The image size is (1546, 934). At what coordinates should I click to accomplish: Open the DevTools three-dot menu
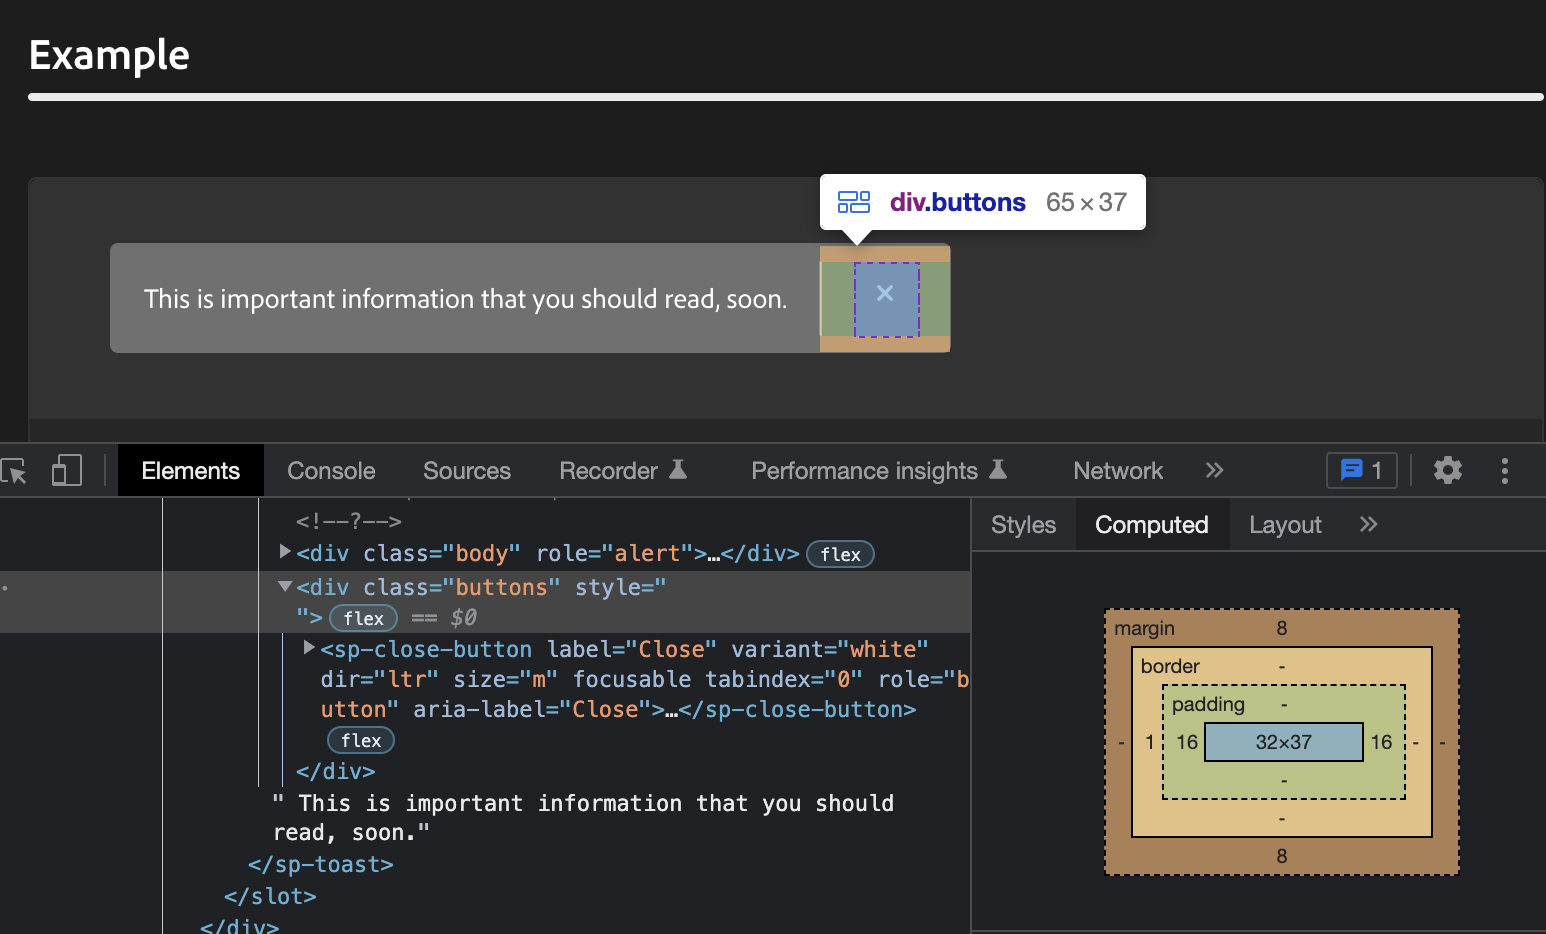click(1504, 471)
